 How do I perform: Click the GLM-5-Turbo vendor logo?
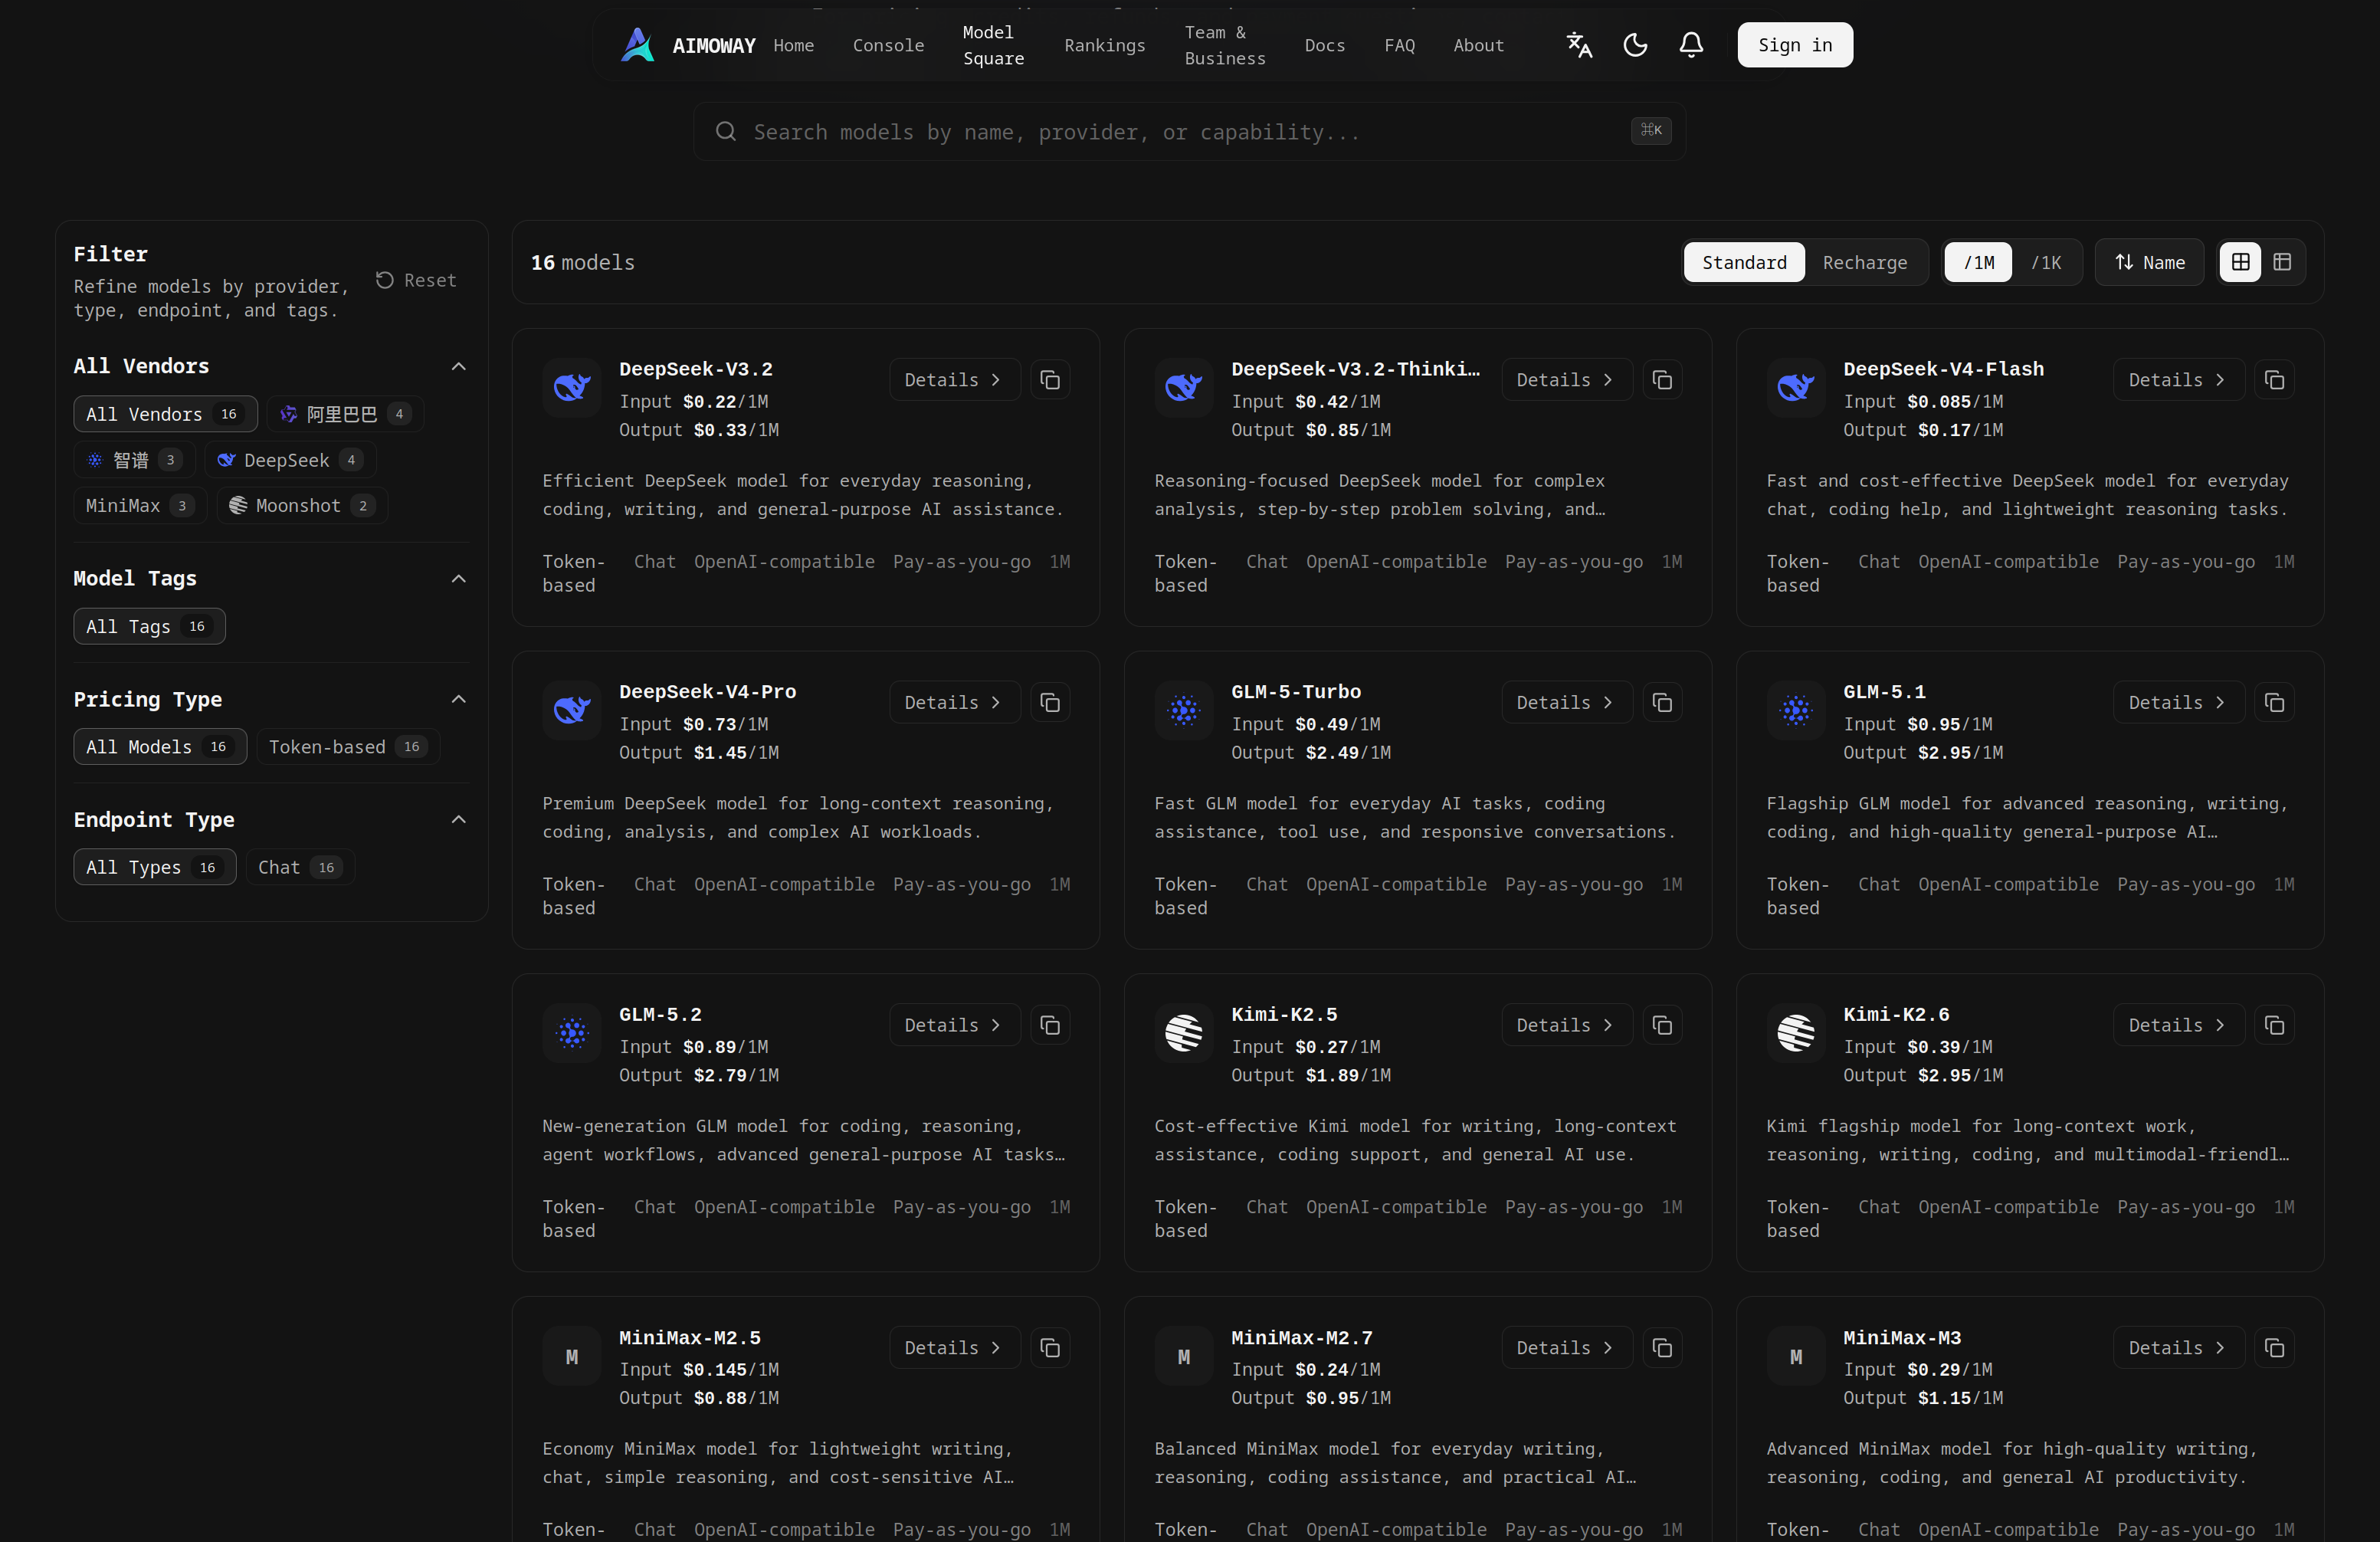pyautogui.click(x=1184, y=710)
